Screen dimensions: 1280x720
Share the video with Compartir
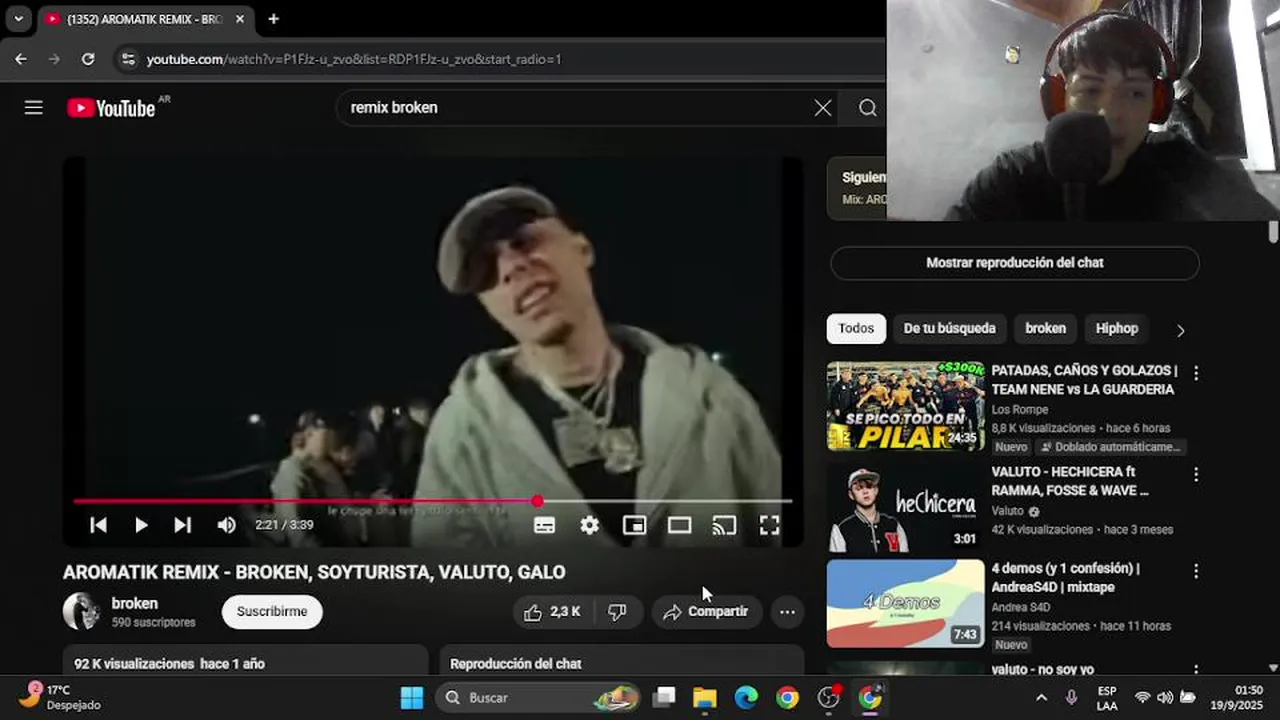[x=706, y=612]
